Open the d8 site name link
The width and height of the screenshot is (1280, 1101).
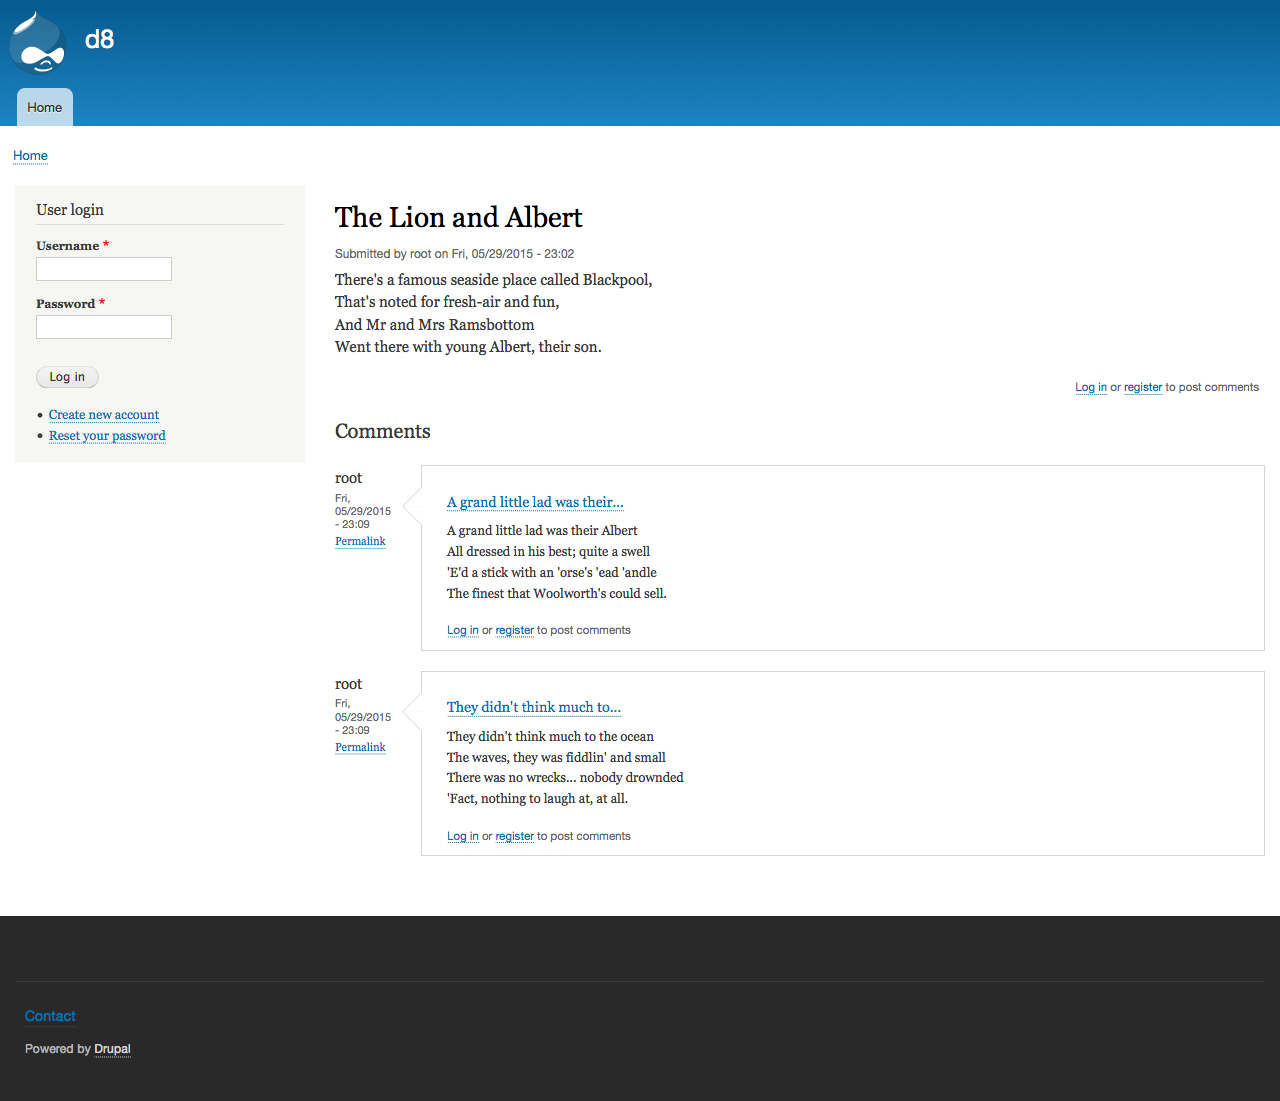tap(99, 39)
